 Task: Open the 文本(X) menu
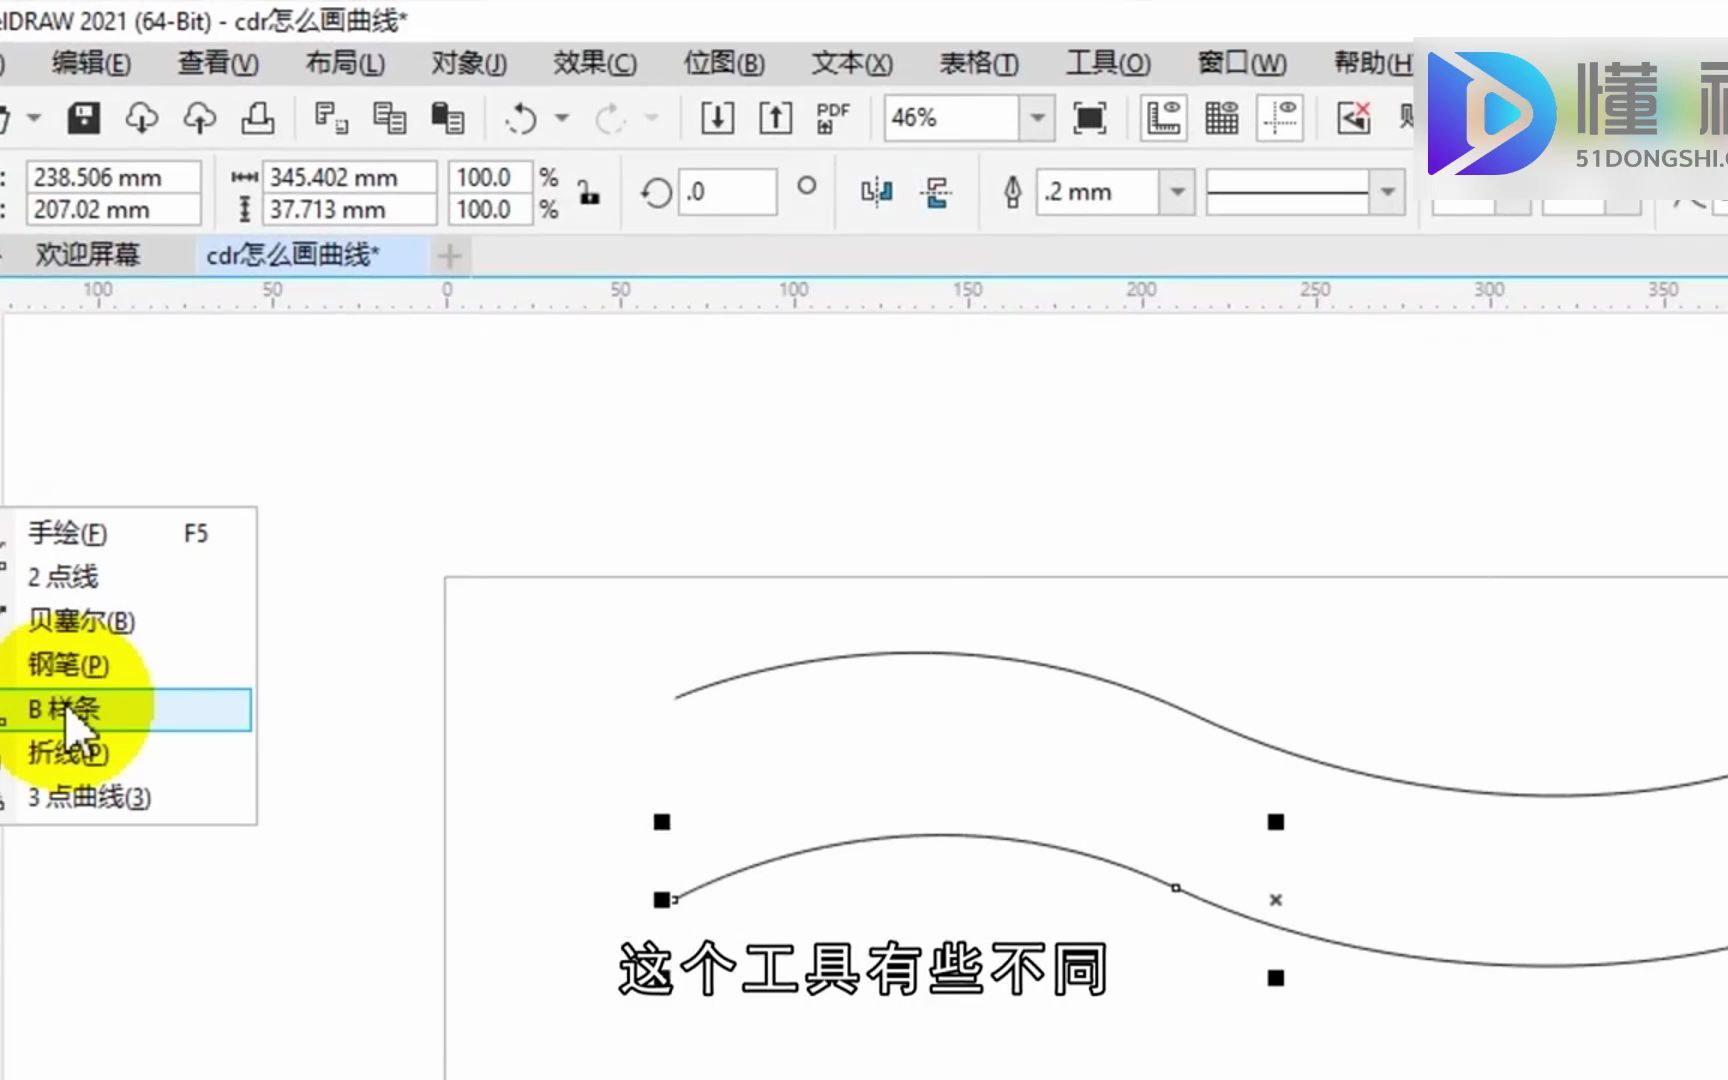coord(851,63)
